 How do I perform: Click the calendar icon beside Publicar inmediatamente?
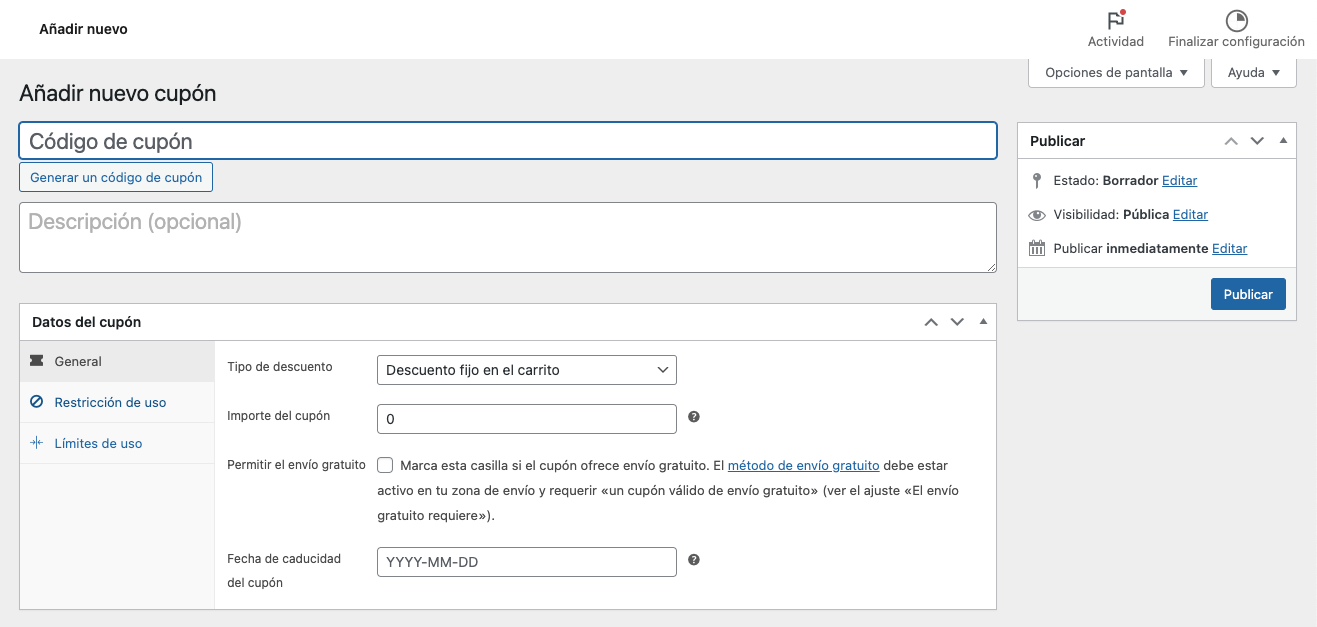pyautogui.click(x=1037, y=247)
